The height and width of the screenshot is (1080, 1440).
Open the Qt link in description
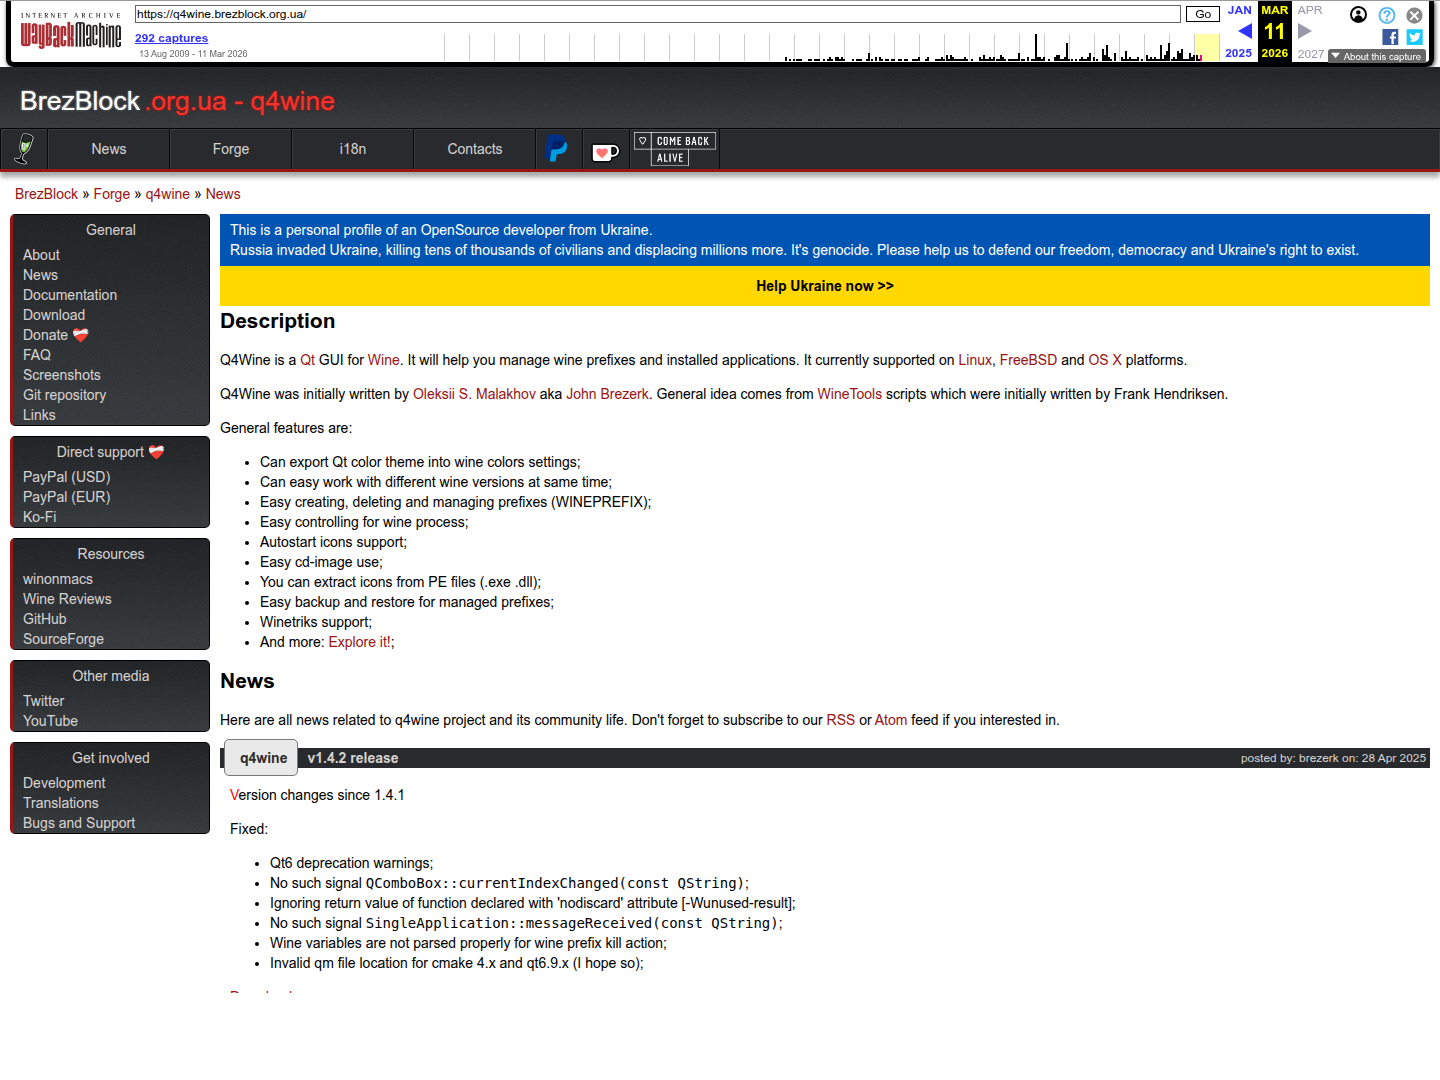pos(307,360)
